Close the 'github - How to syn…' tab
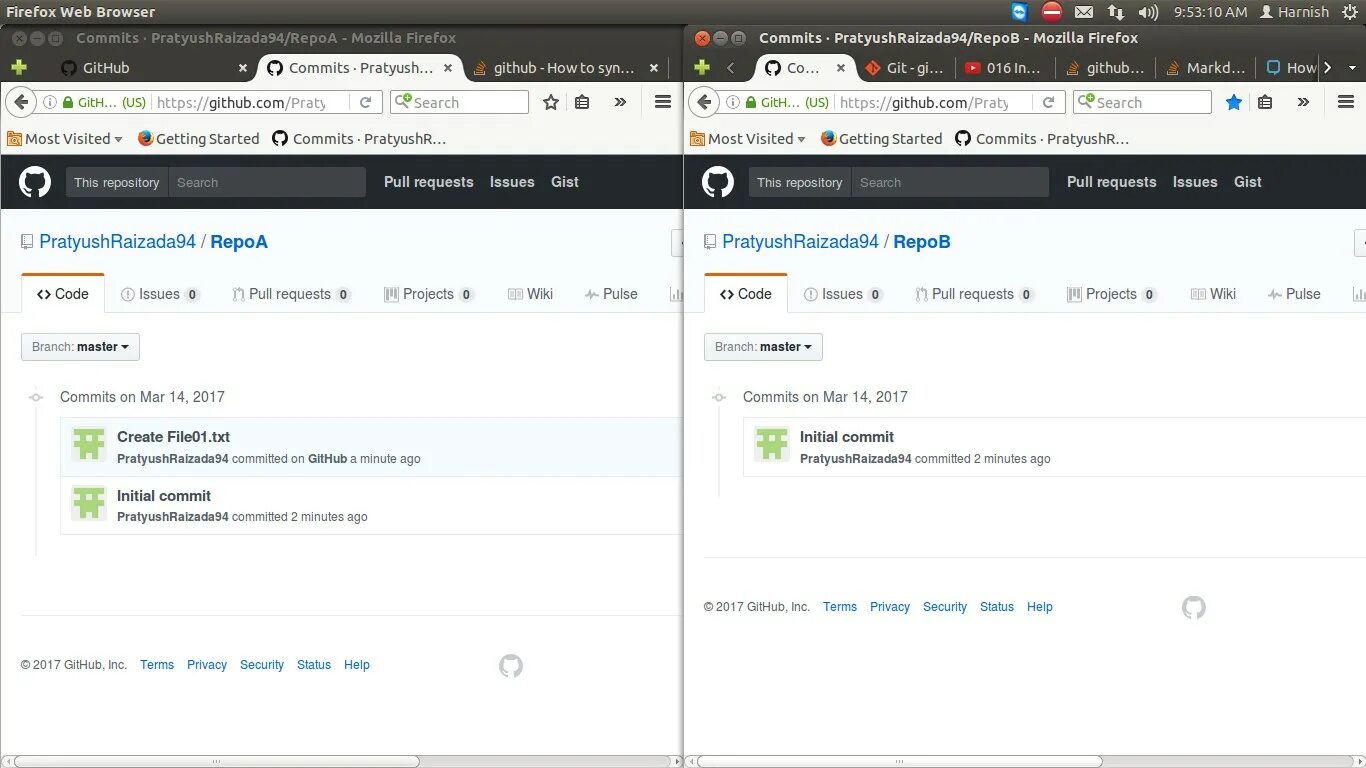1366x768 pixels. pyautogui.click(x=654, y=68)
